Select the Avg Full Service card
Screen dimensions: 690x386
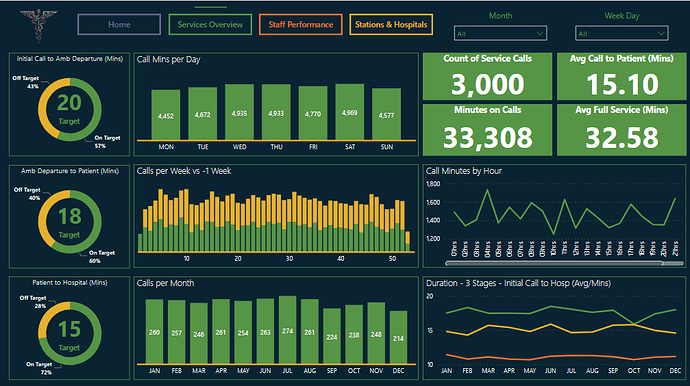click(621, 130)
